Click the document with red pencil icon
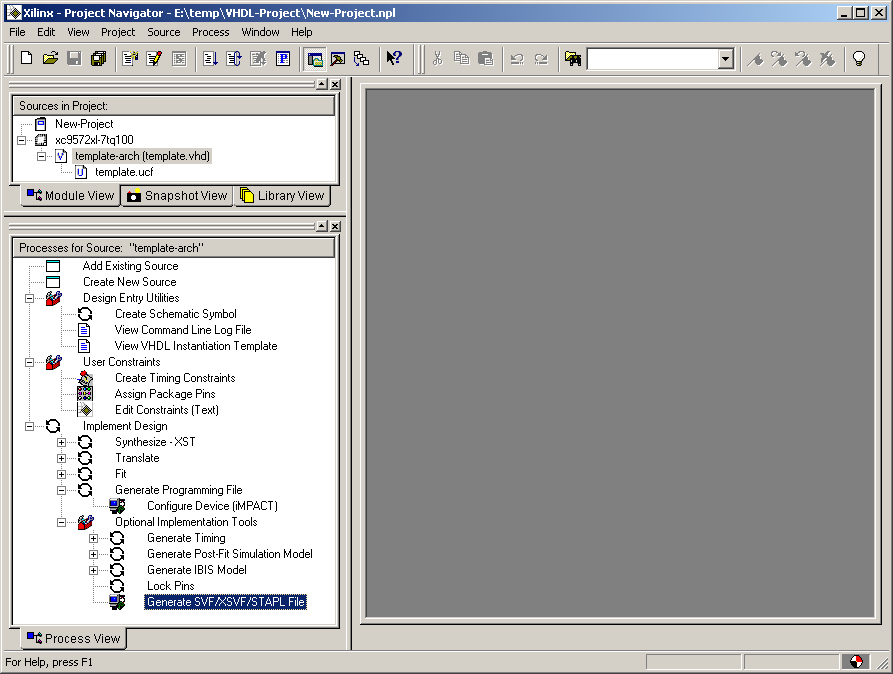 [x=154, y=58]
